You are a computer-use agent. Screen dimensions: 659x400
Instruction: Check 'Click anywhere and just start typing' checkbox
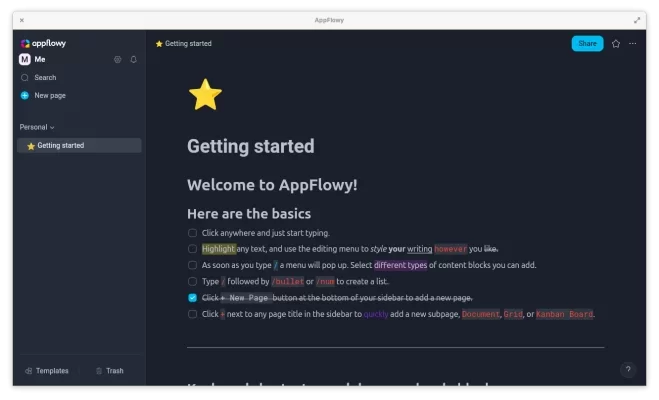[x=192, y=233]
